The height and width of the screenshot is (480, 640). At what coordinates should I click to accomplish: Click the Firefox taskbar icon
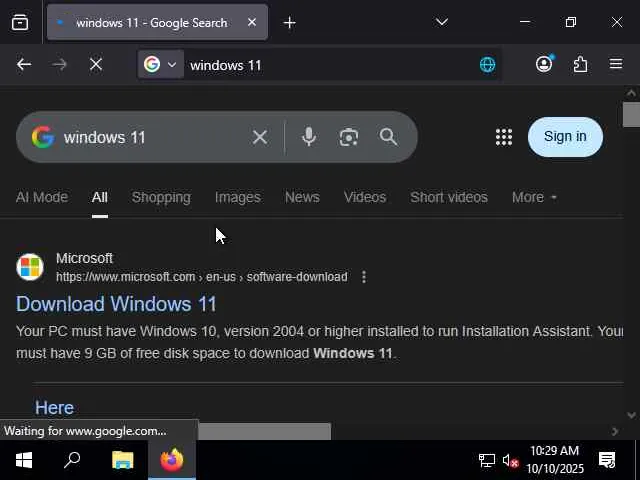[x=172, y=460]
